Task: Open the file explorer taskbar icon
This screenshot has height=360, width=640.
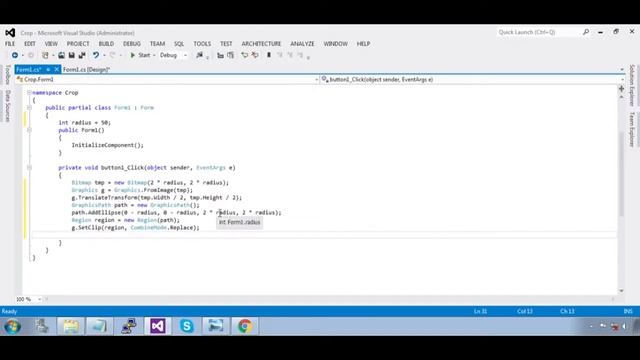Action: pos(71,326)
